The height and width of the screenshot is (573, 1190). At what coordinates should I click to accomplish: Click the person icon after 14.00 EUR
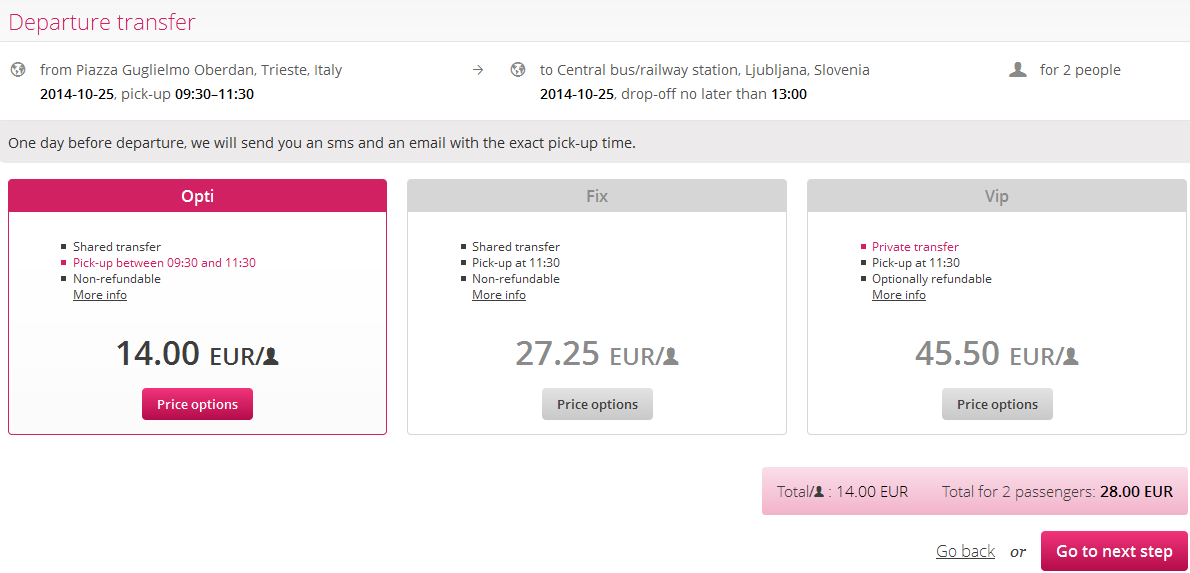click(x=271, y=356)
